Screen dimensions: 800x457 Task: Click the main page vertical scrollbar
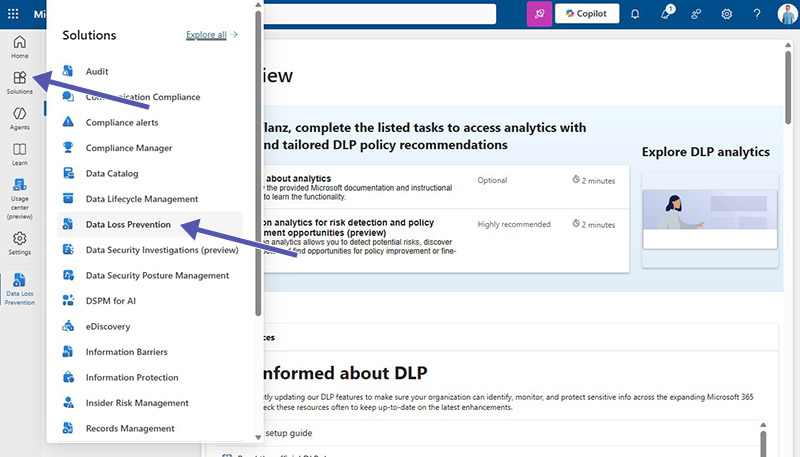[x=788, y=87]
